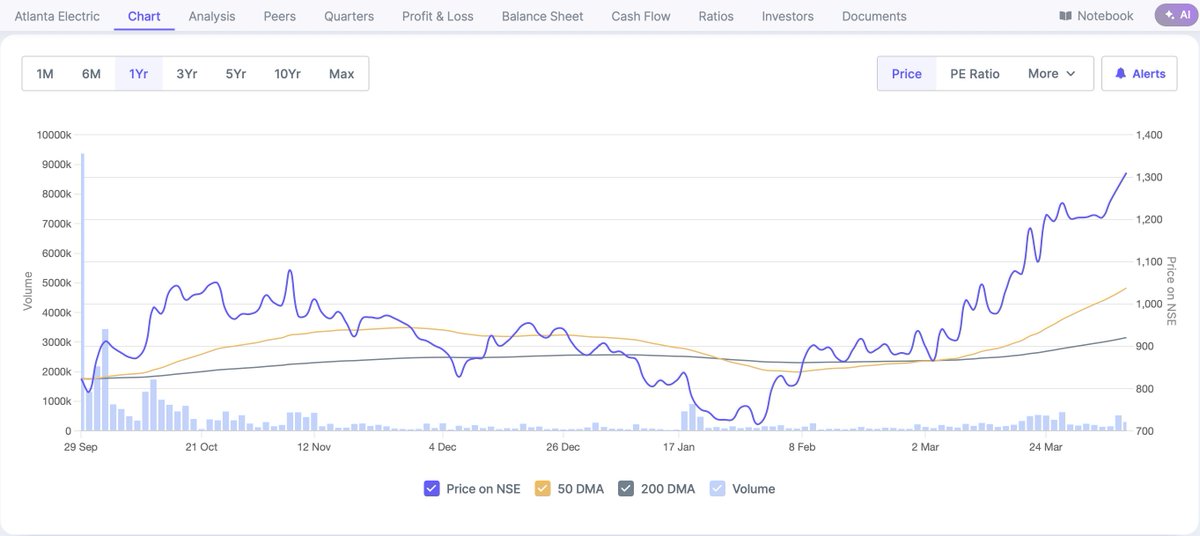
Task: Click the 10000k volume axis value
Action: pyautogui.click(x=52, y=135)
